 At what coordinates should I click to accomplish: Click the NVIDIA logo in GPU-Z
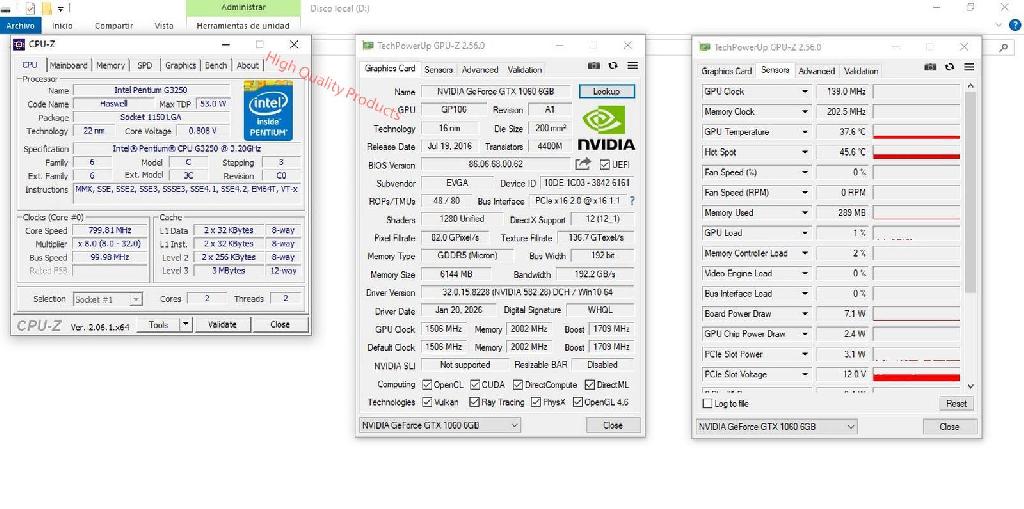tap(606, 128)
